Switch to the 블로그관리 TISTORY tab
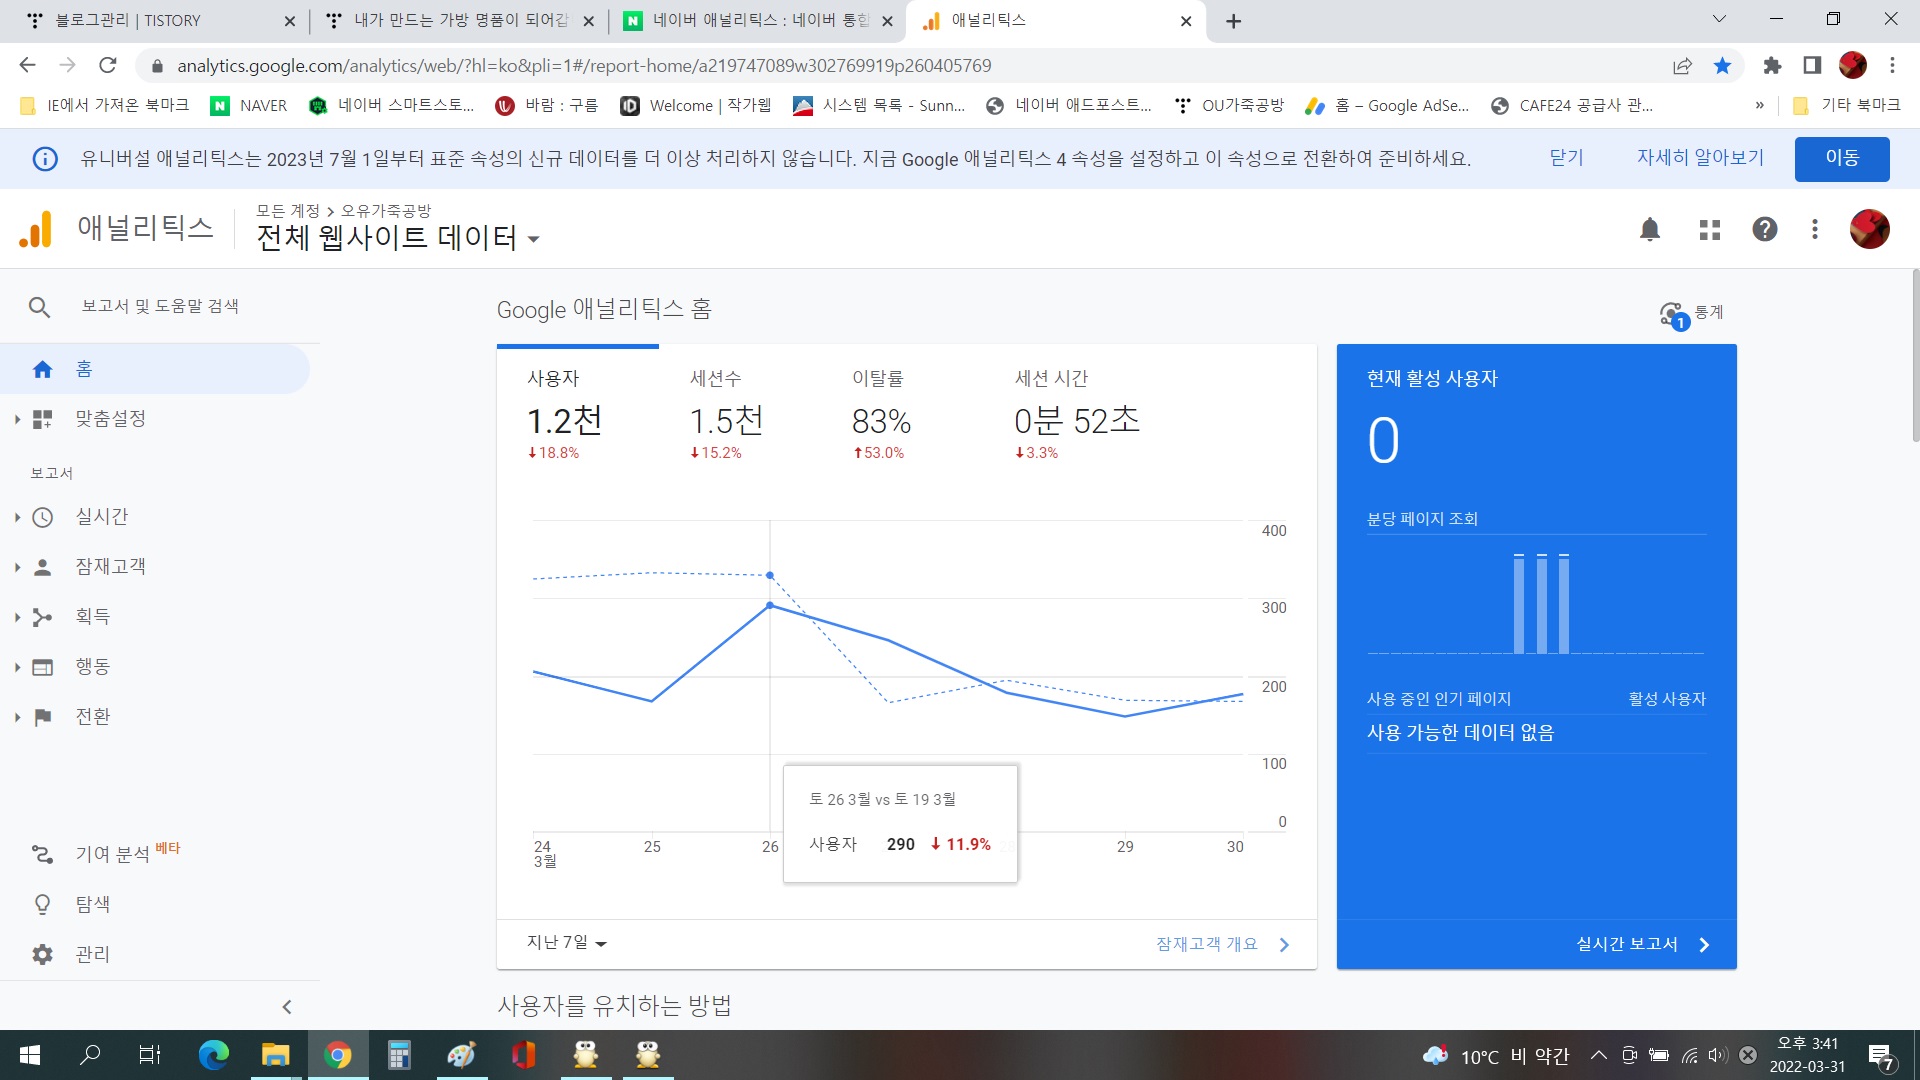1920x1080 pixels. click(160, 21)
